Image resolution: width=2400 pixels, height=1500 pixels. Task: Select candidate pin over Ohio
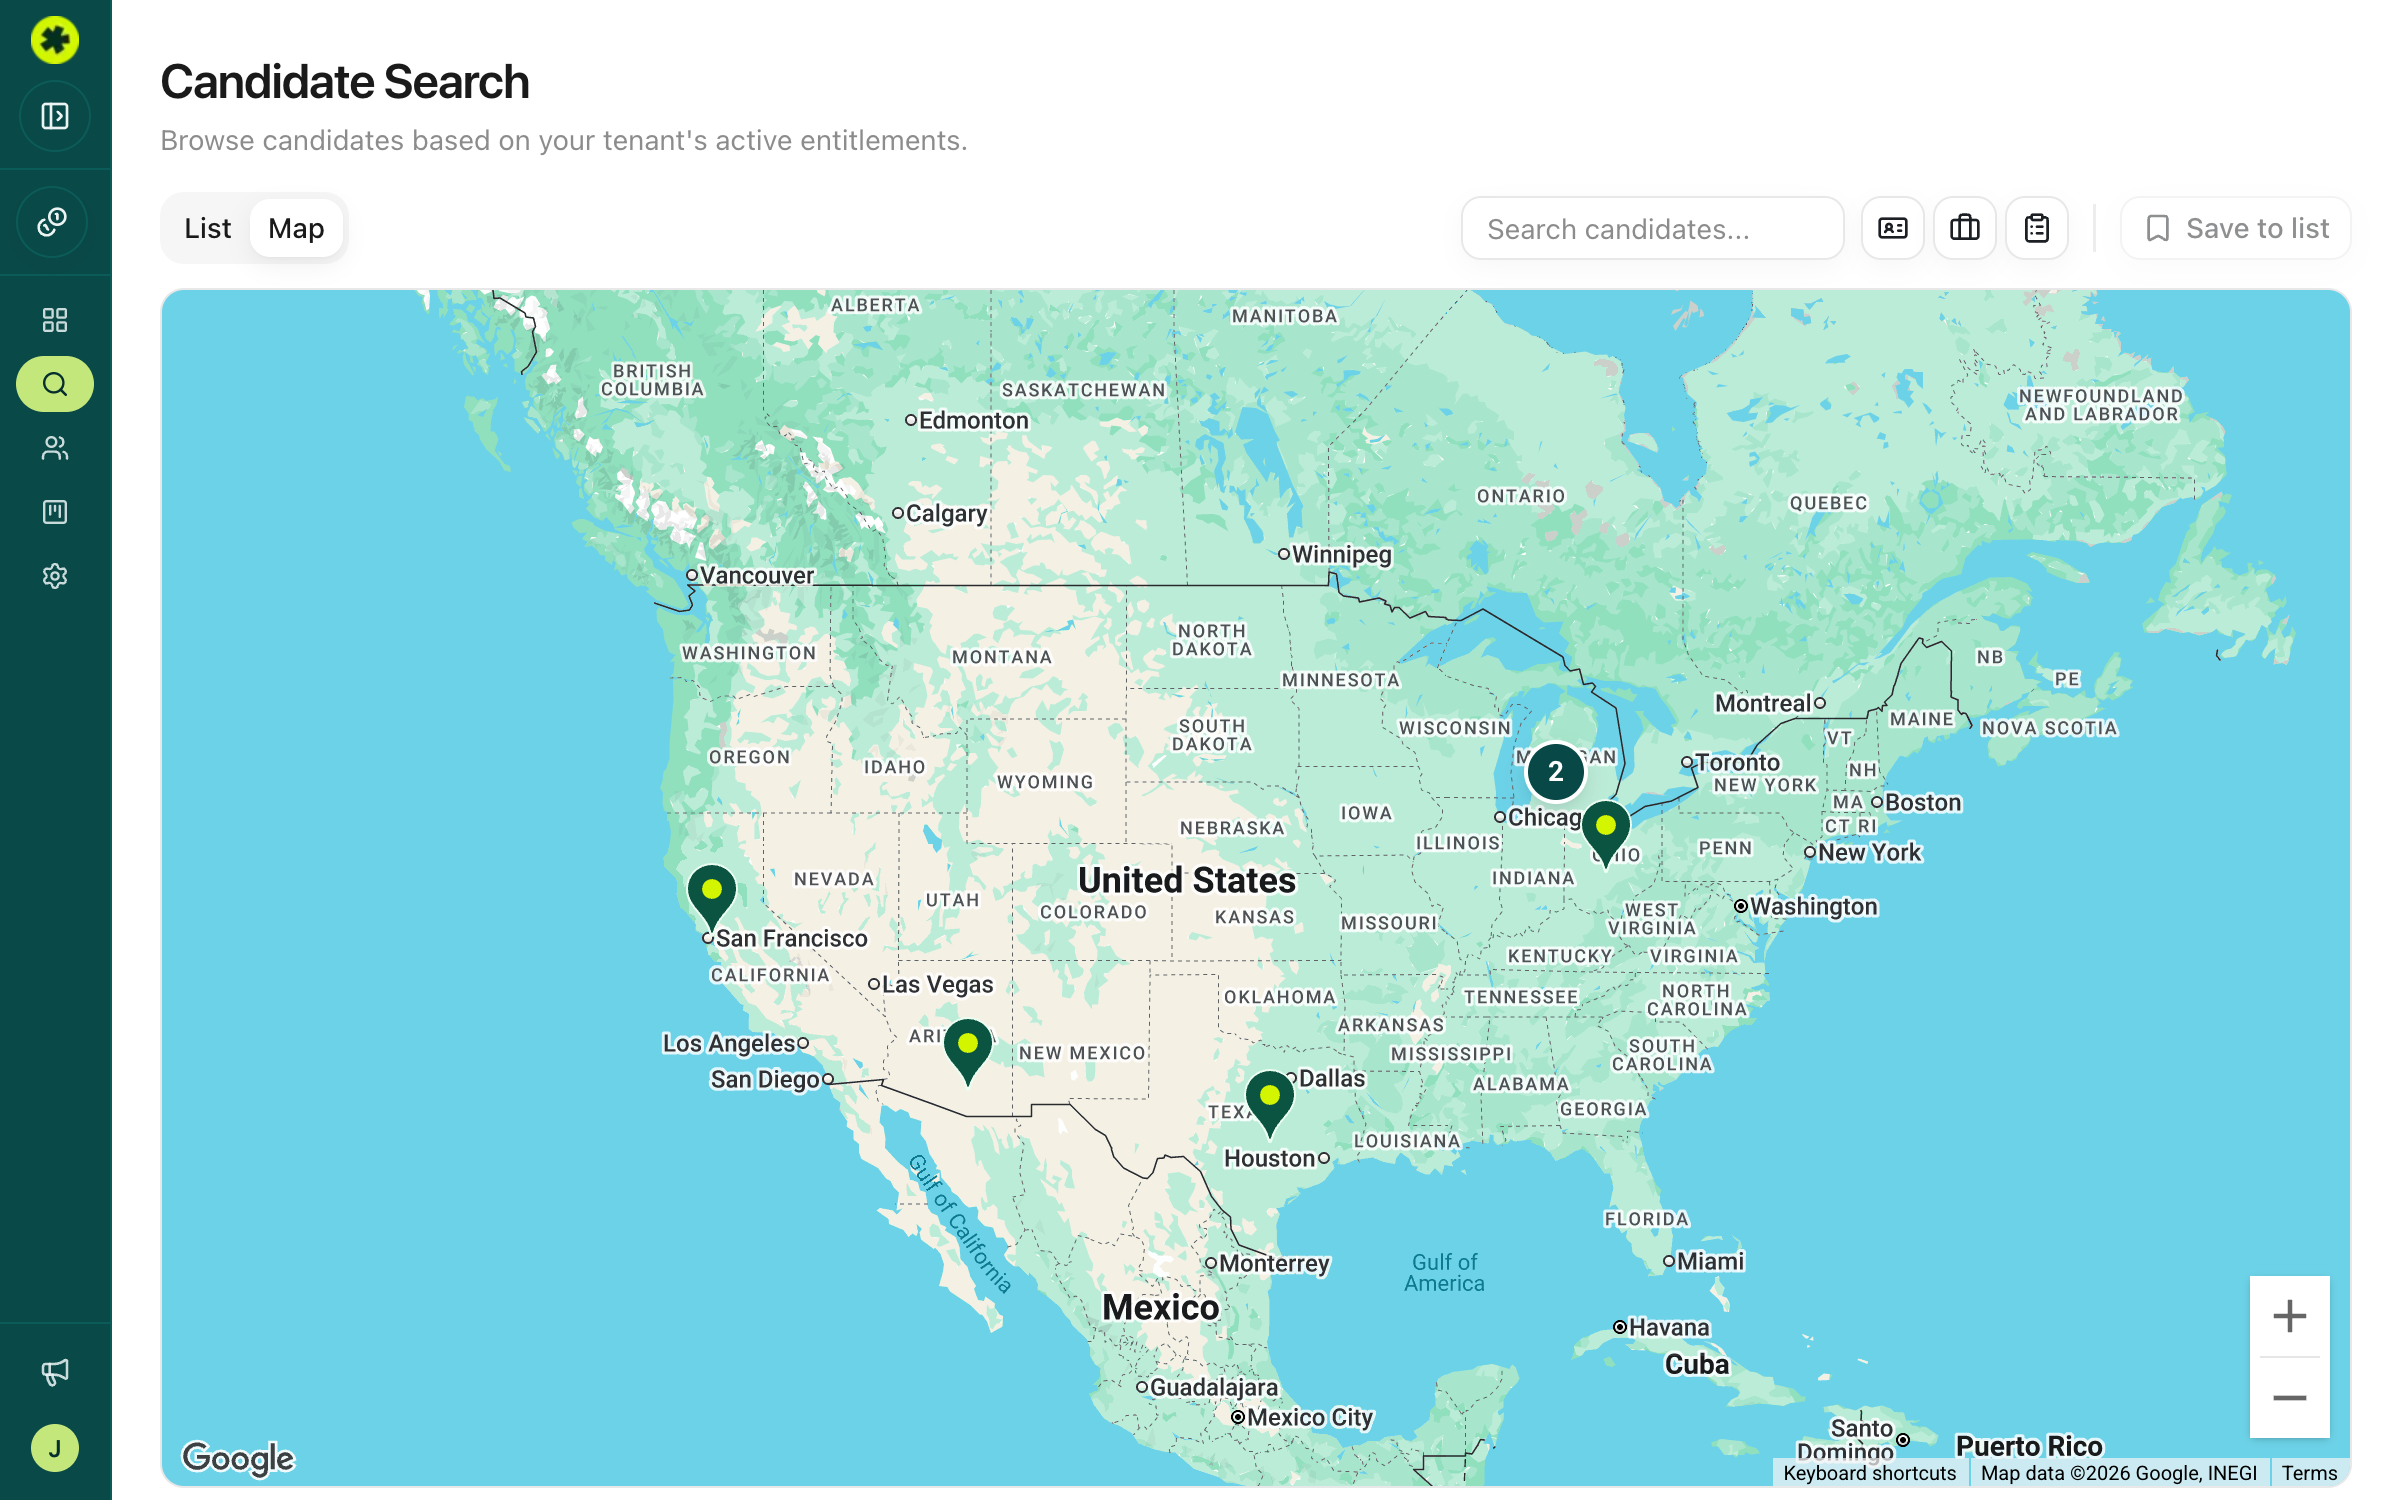click(x=1606, y=832)
